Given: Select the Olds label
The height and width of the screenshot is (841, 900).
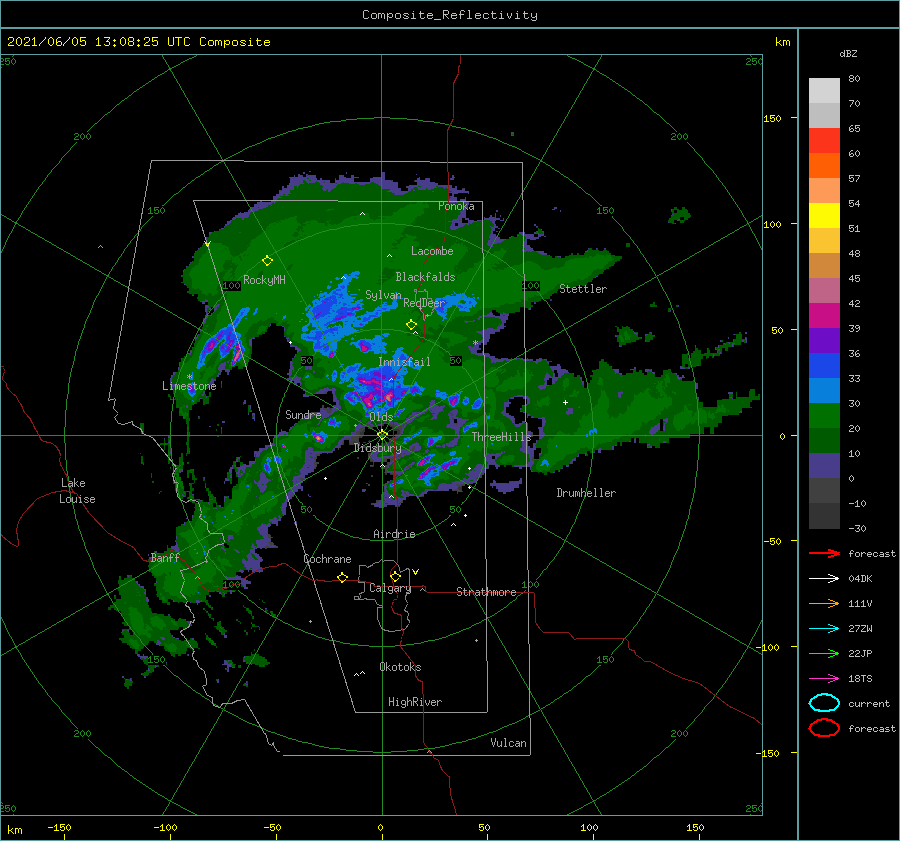Looking at the screenshot, I should (x=381, y=417).
